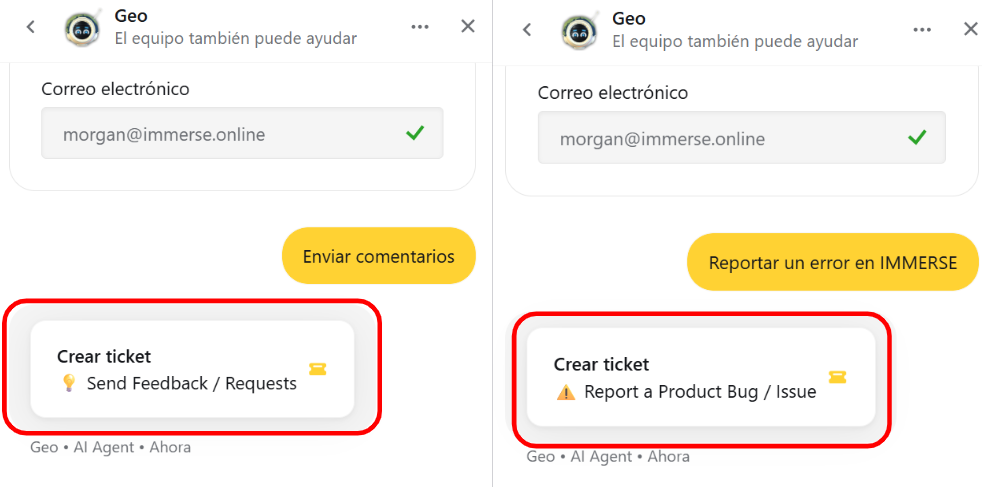Click ticket icon on Report Bug card
982x487 pixels.
click(837, 377)
